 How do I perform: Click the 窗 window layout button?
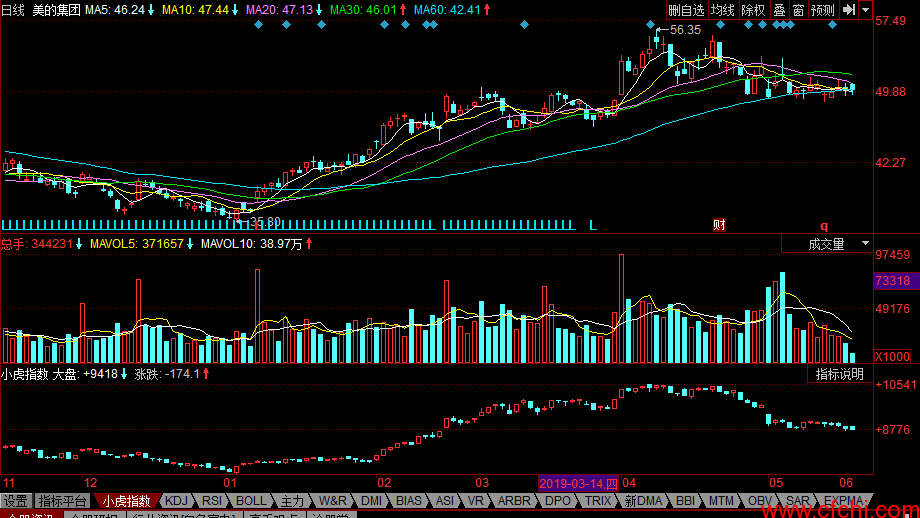tap(798, 10)
